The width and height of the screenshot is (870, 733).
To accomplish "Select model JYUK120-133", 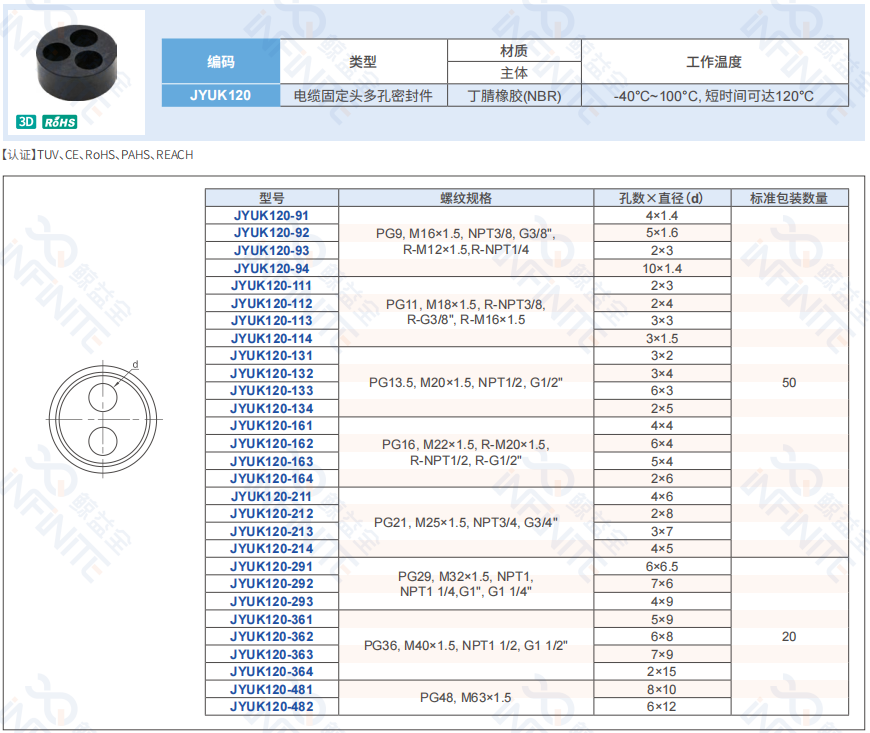I will [x=271, y=391].
